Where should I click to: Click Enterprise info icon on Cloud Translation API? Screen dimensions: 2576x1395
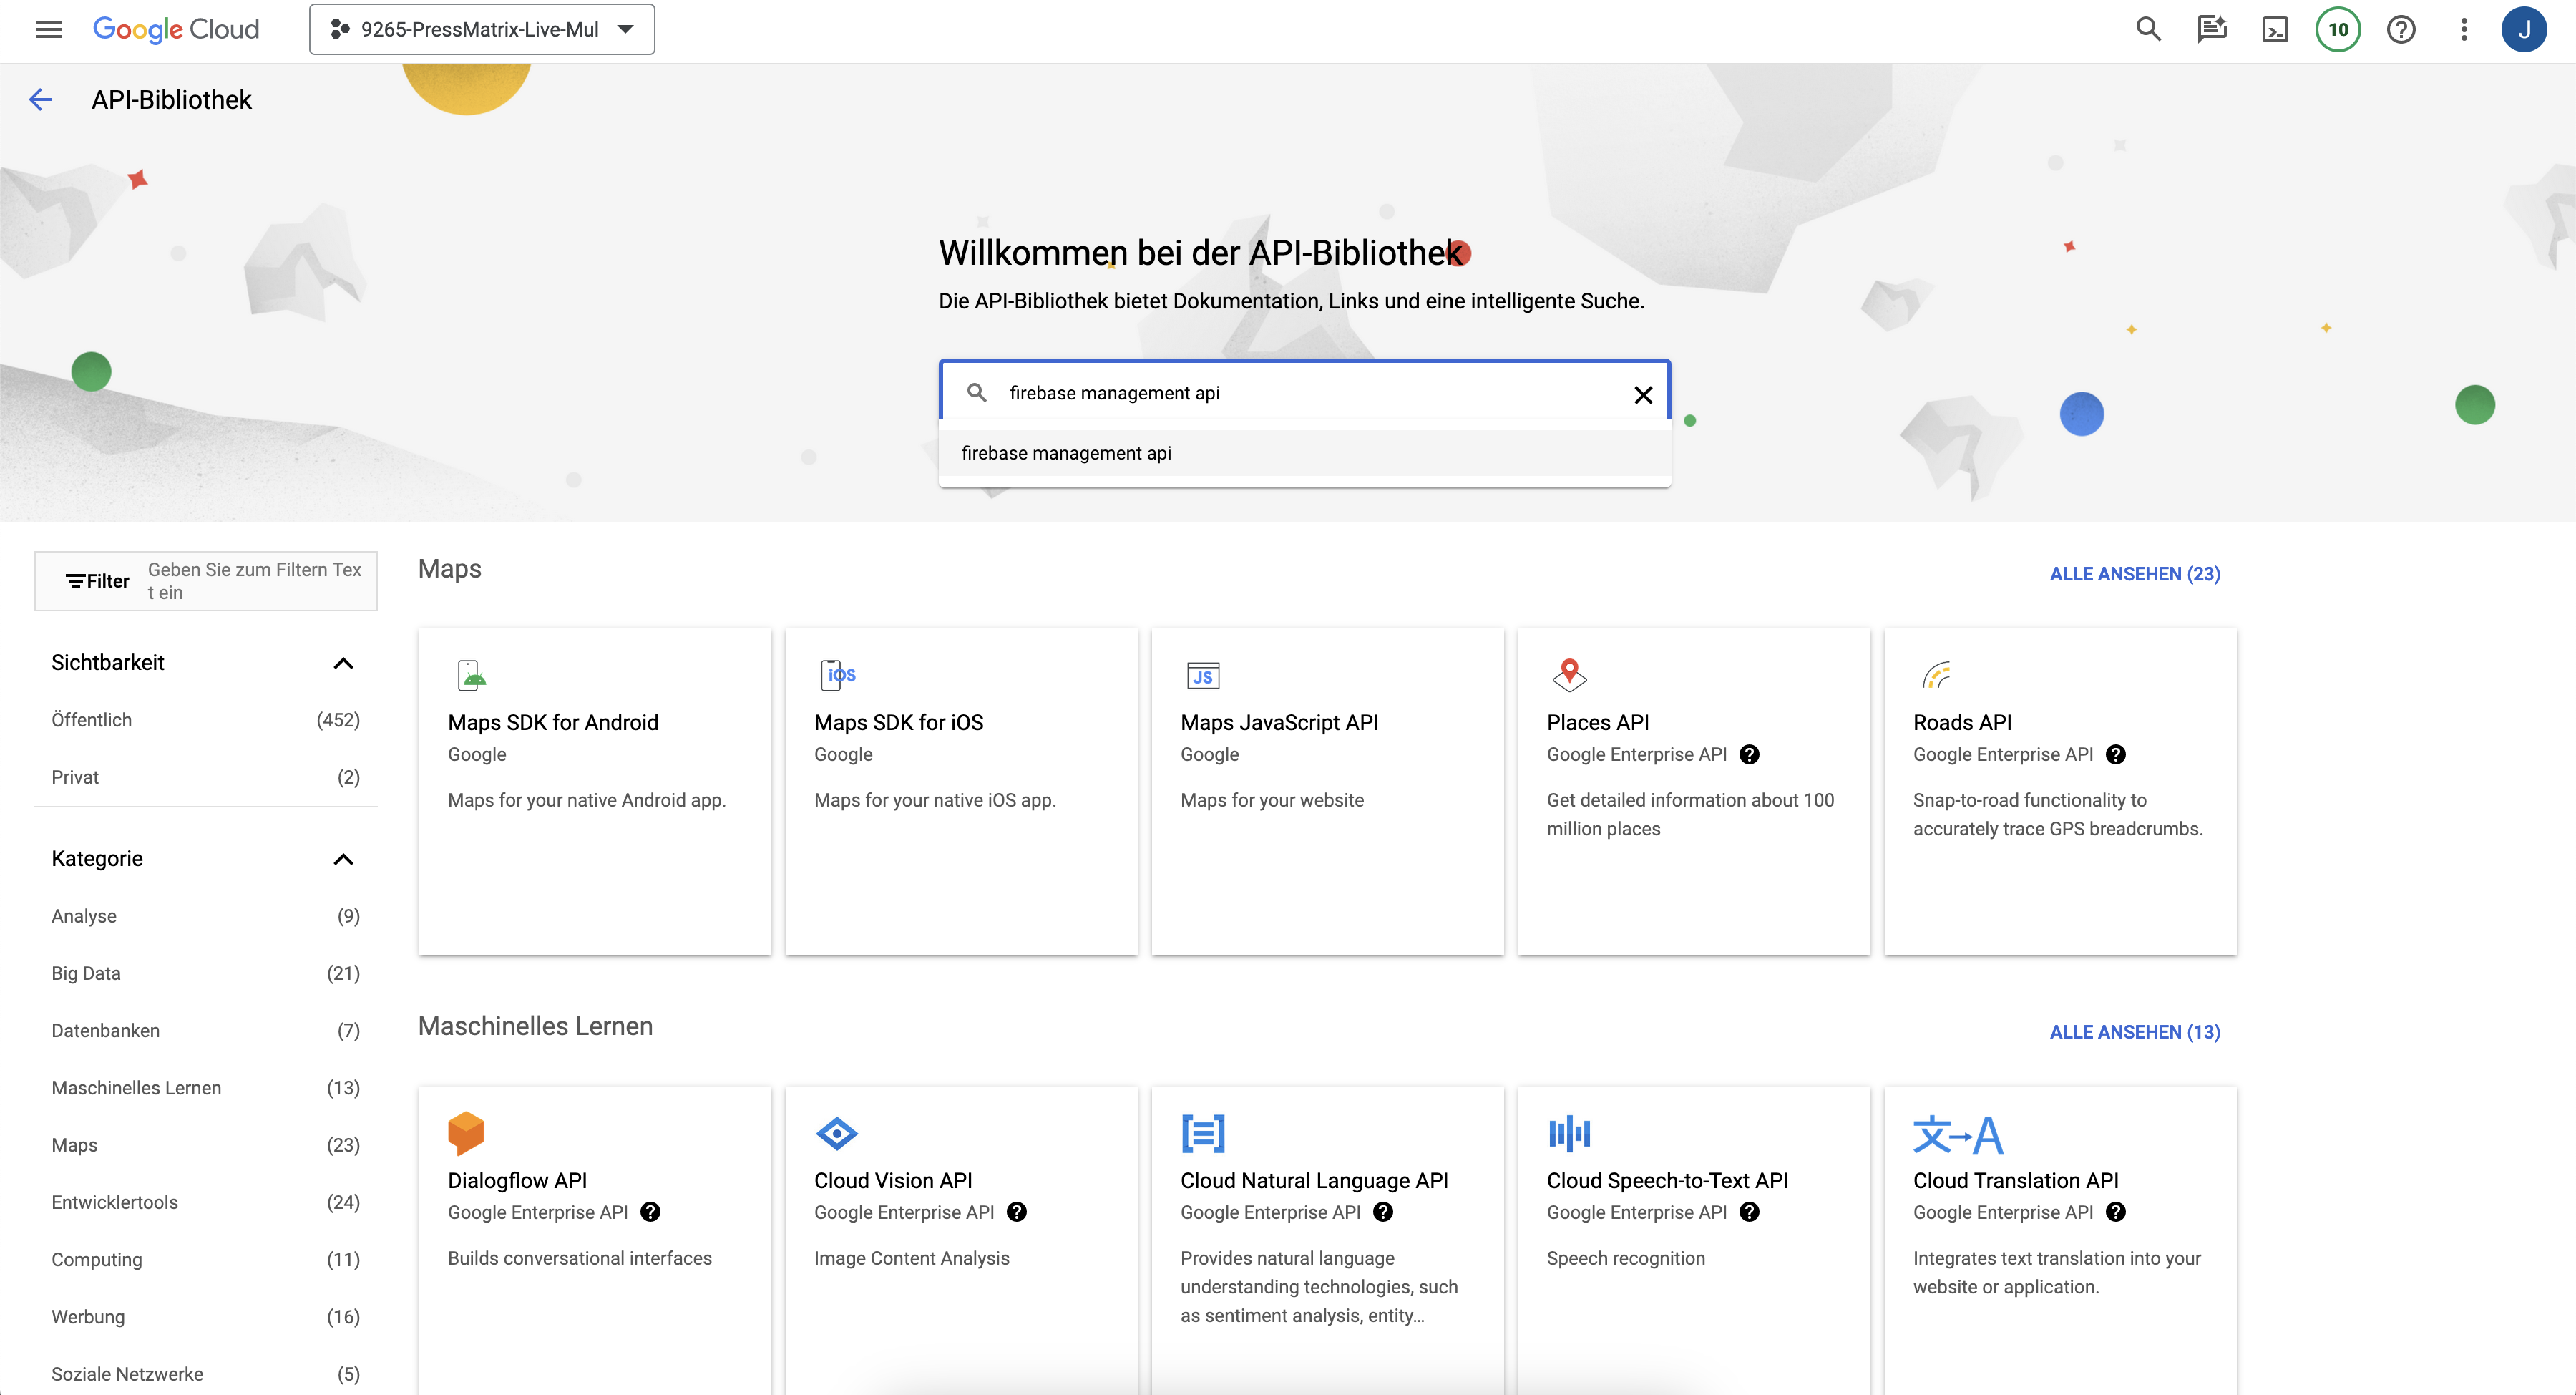(x=2115, y=1212)
